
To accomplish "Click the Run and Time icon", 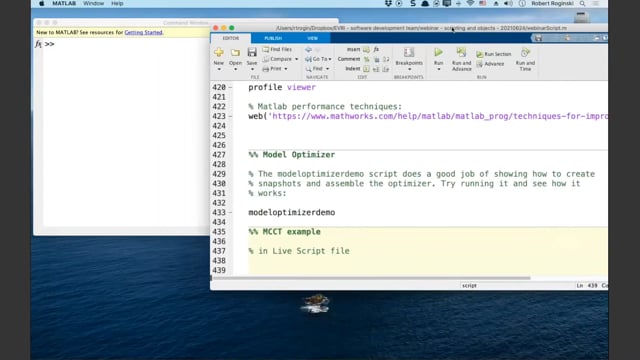I will (x=525, y=52).
